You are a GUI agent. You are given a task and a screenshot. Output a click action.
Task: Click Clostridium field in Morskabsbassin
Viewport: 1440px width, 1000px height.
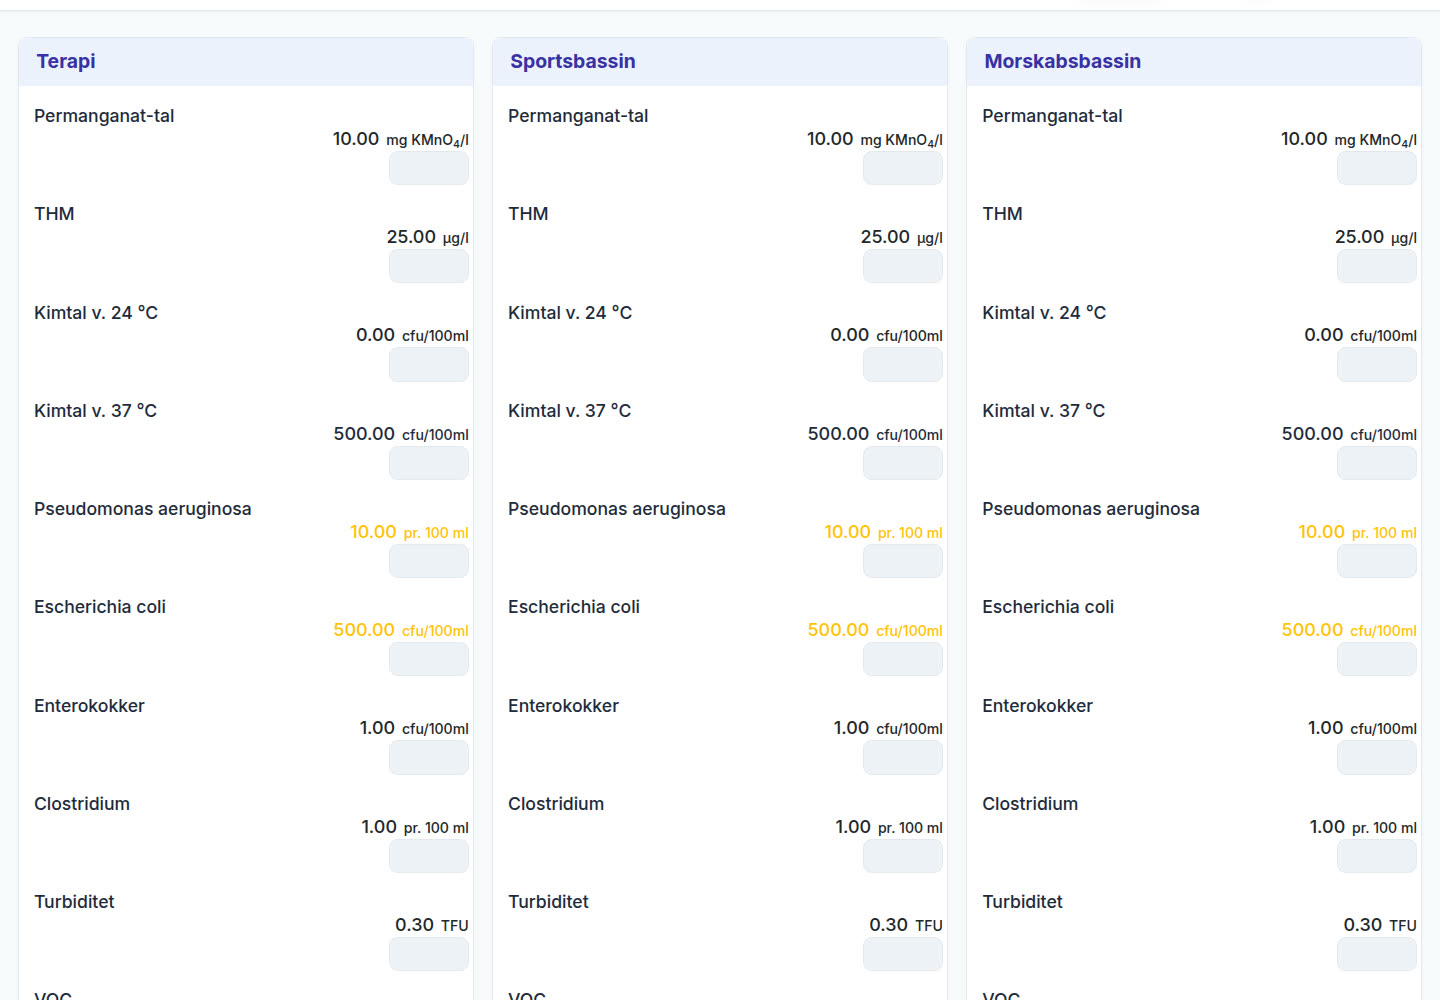[x=1376, y=856]
